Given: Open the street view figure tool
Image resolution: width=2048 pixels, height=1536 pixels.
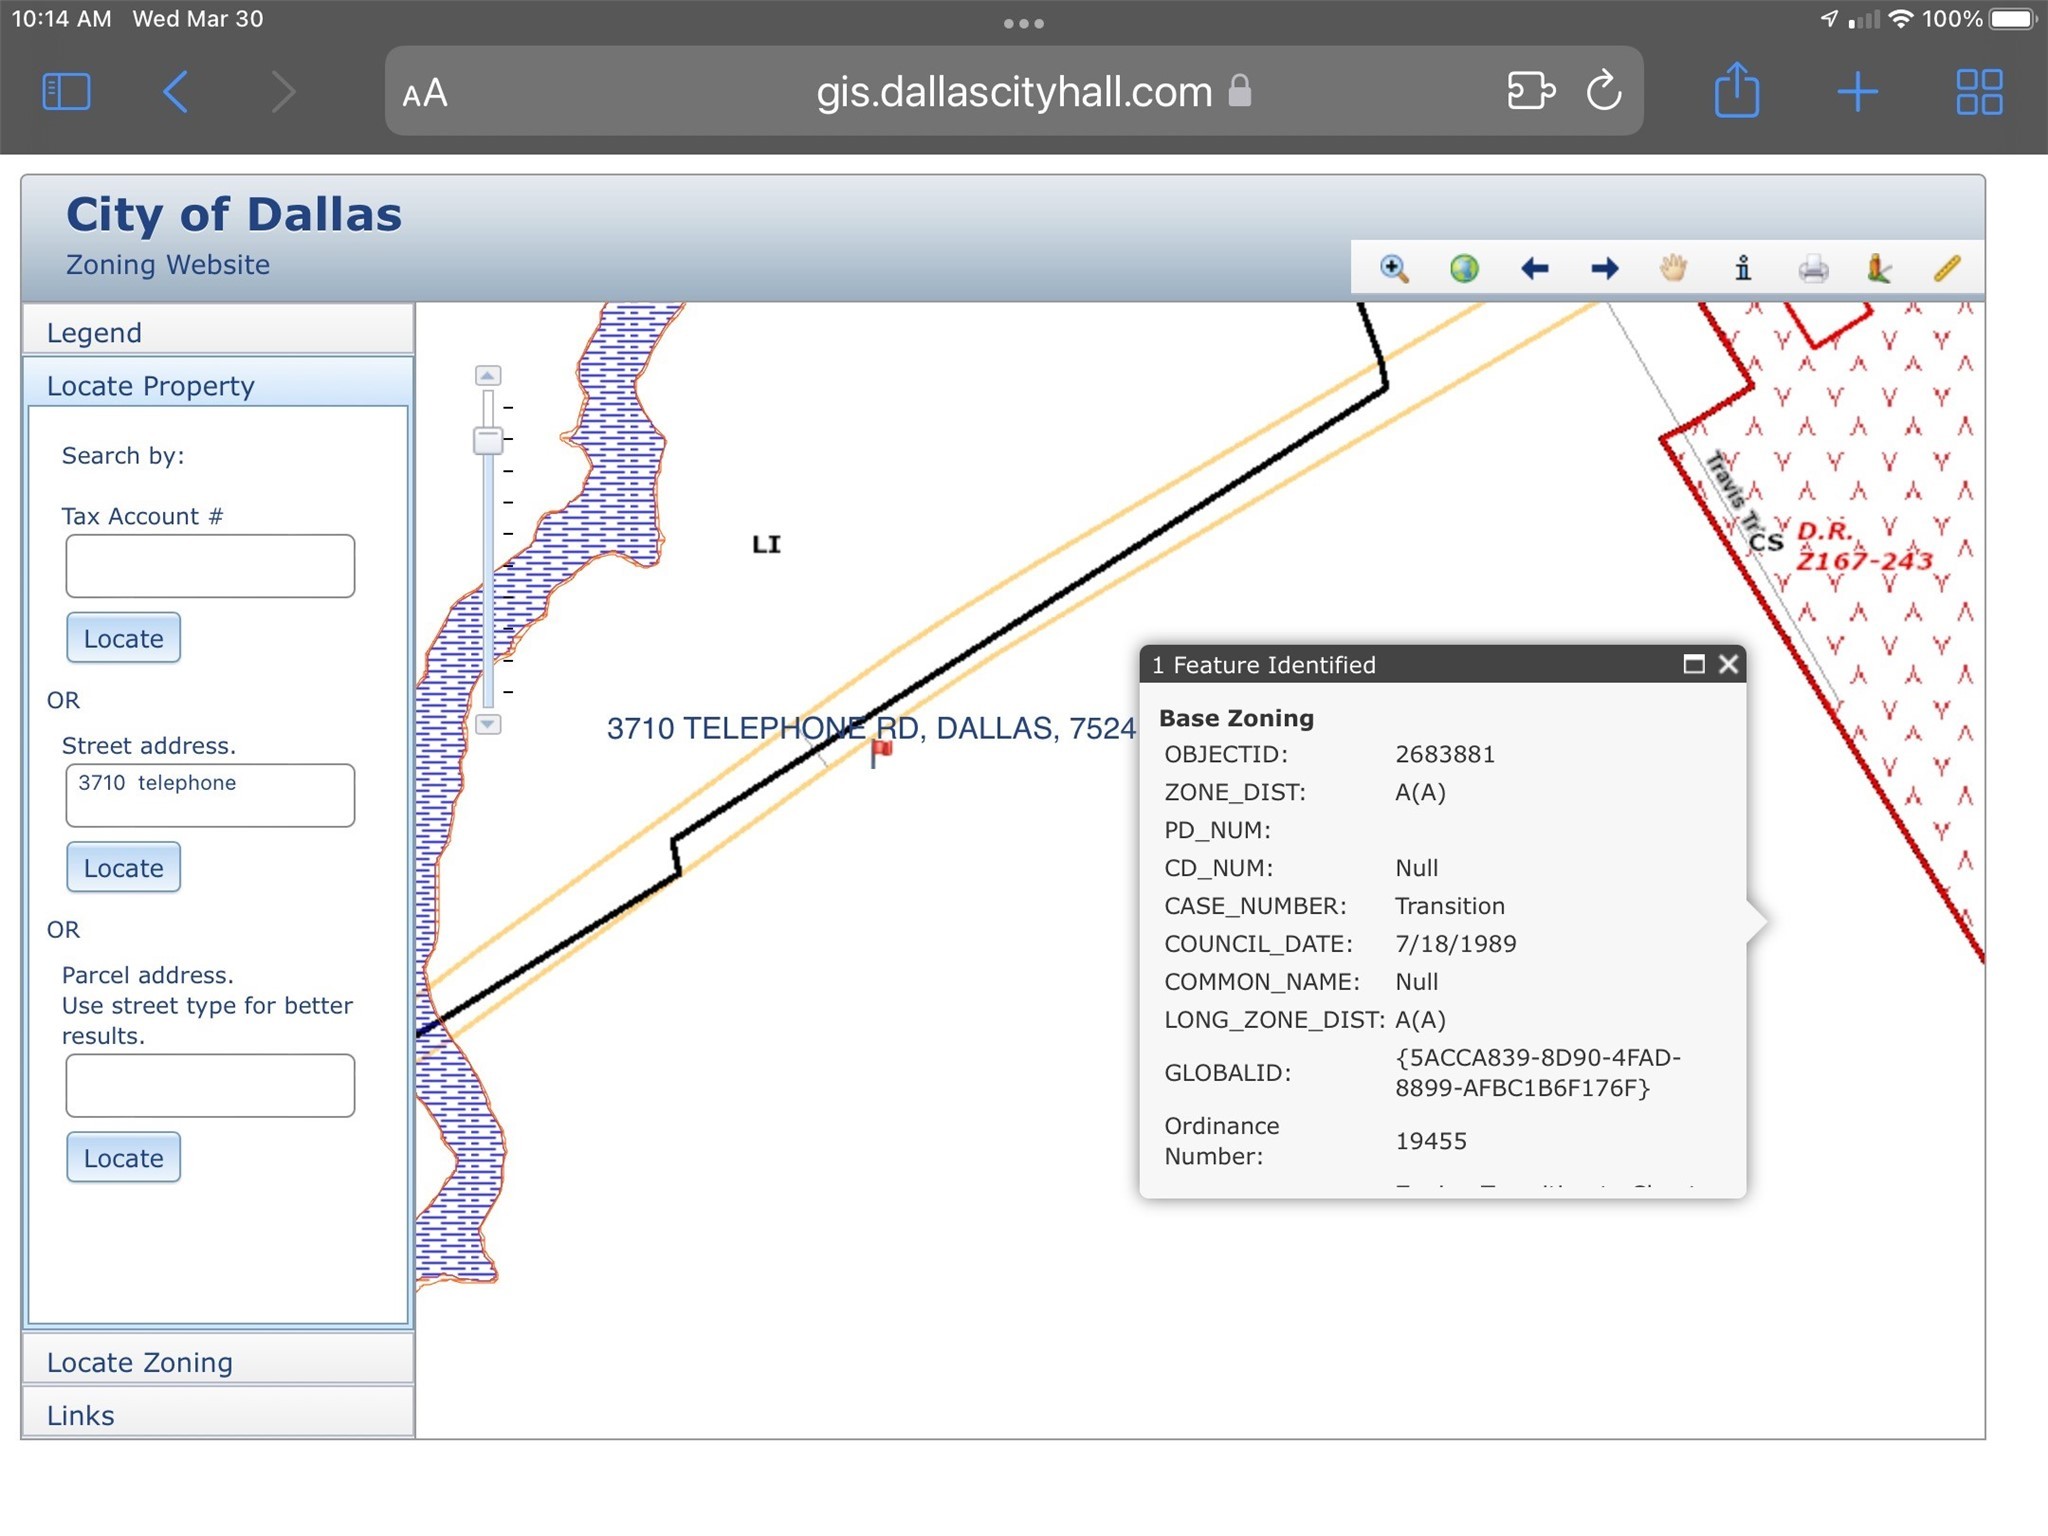Looking at the screenshot, I should pos(1878,268).
